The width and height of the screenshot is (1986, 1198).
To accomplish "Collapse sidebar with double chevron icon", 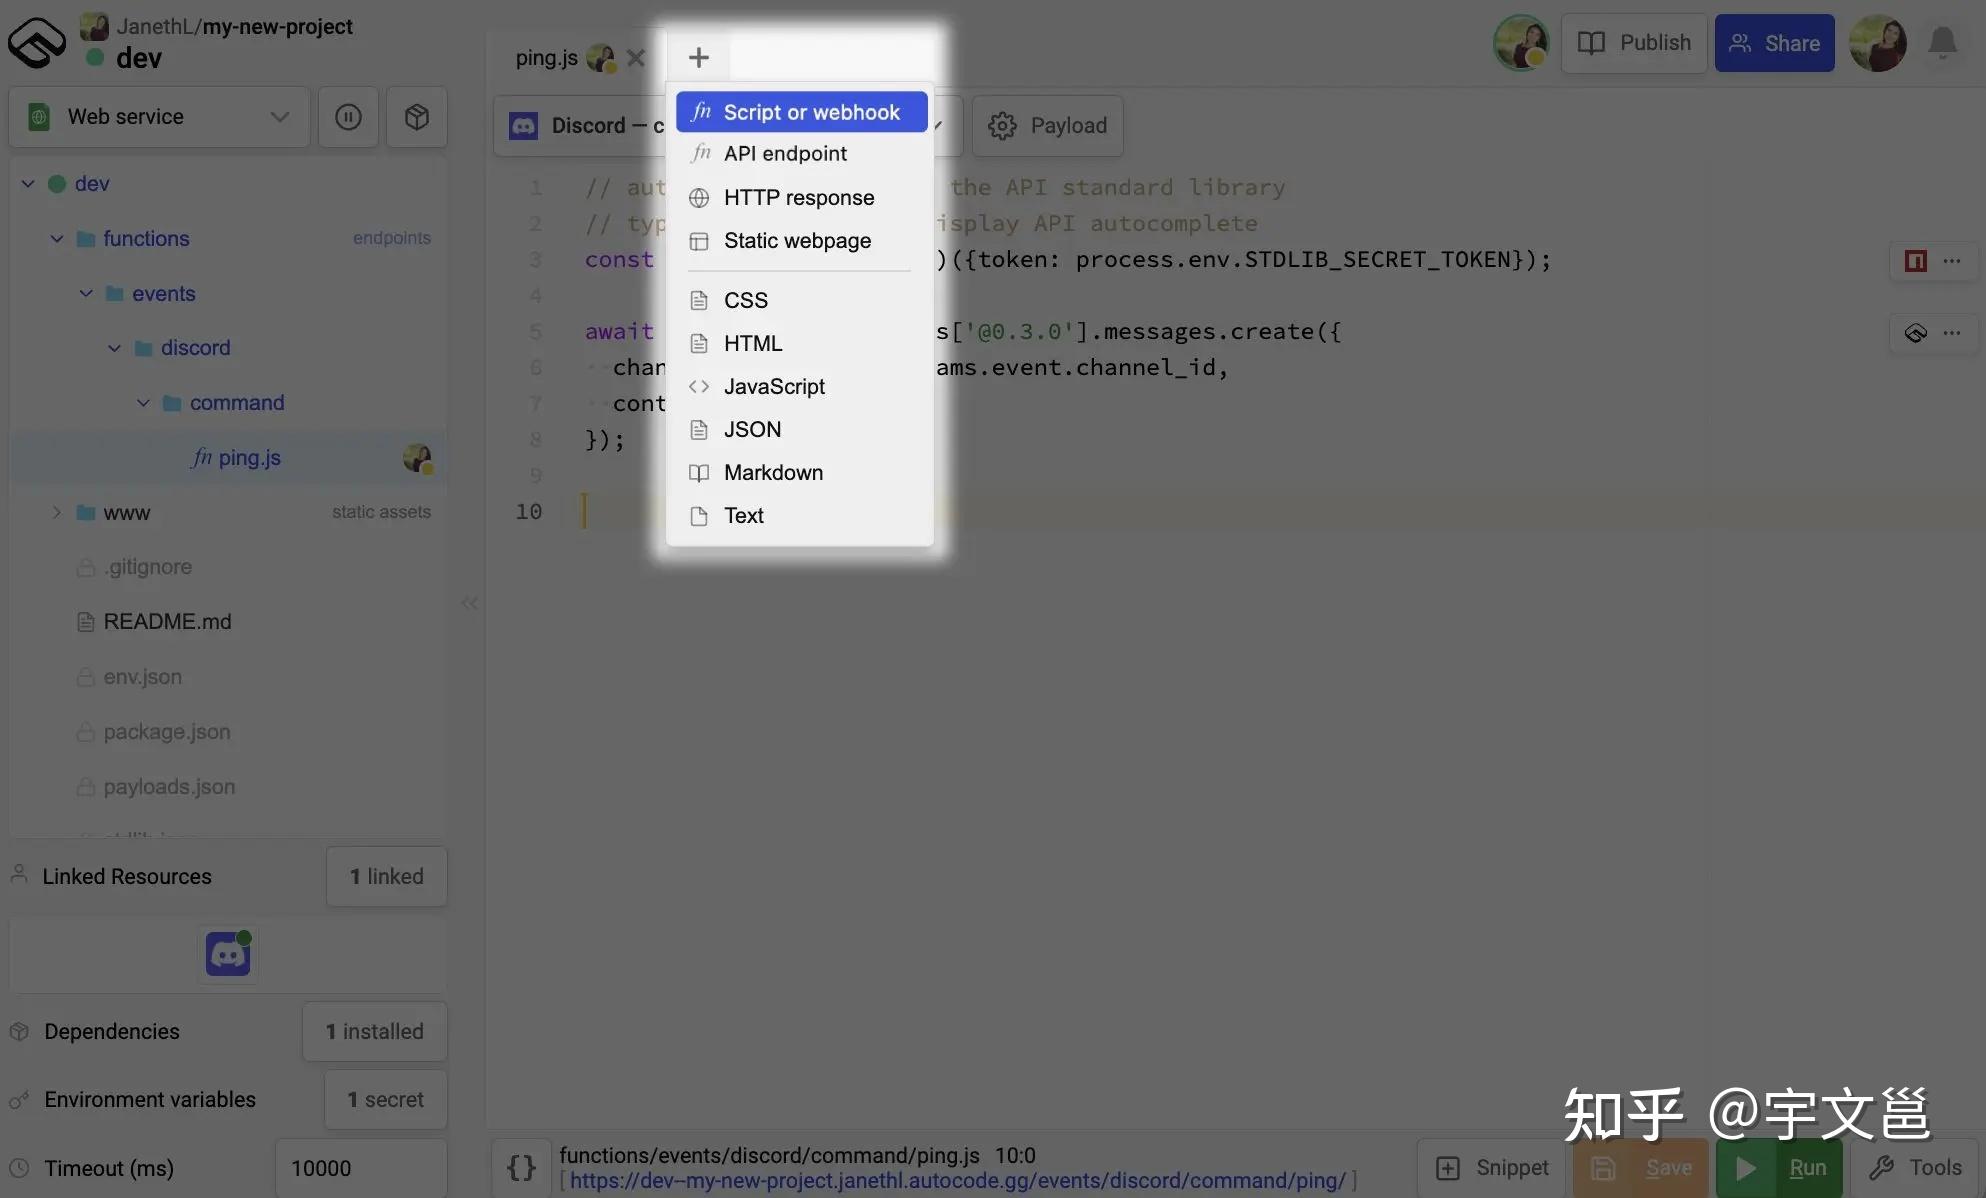I will [469, 603].
